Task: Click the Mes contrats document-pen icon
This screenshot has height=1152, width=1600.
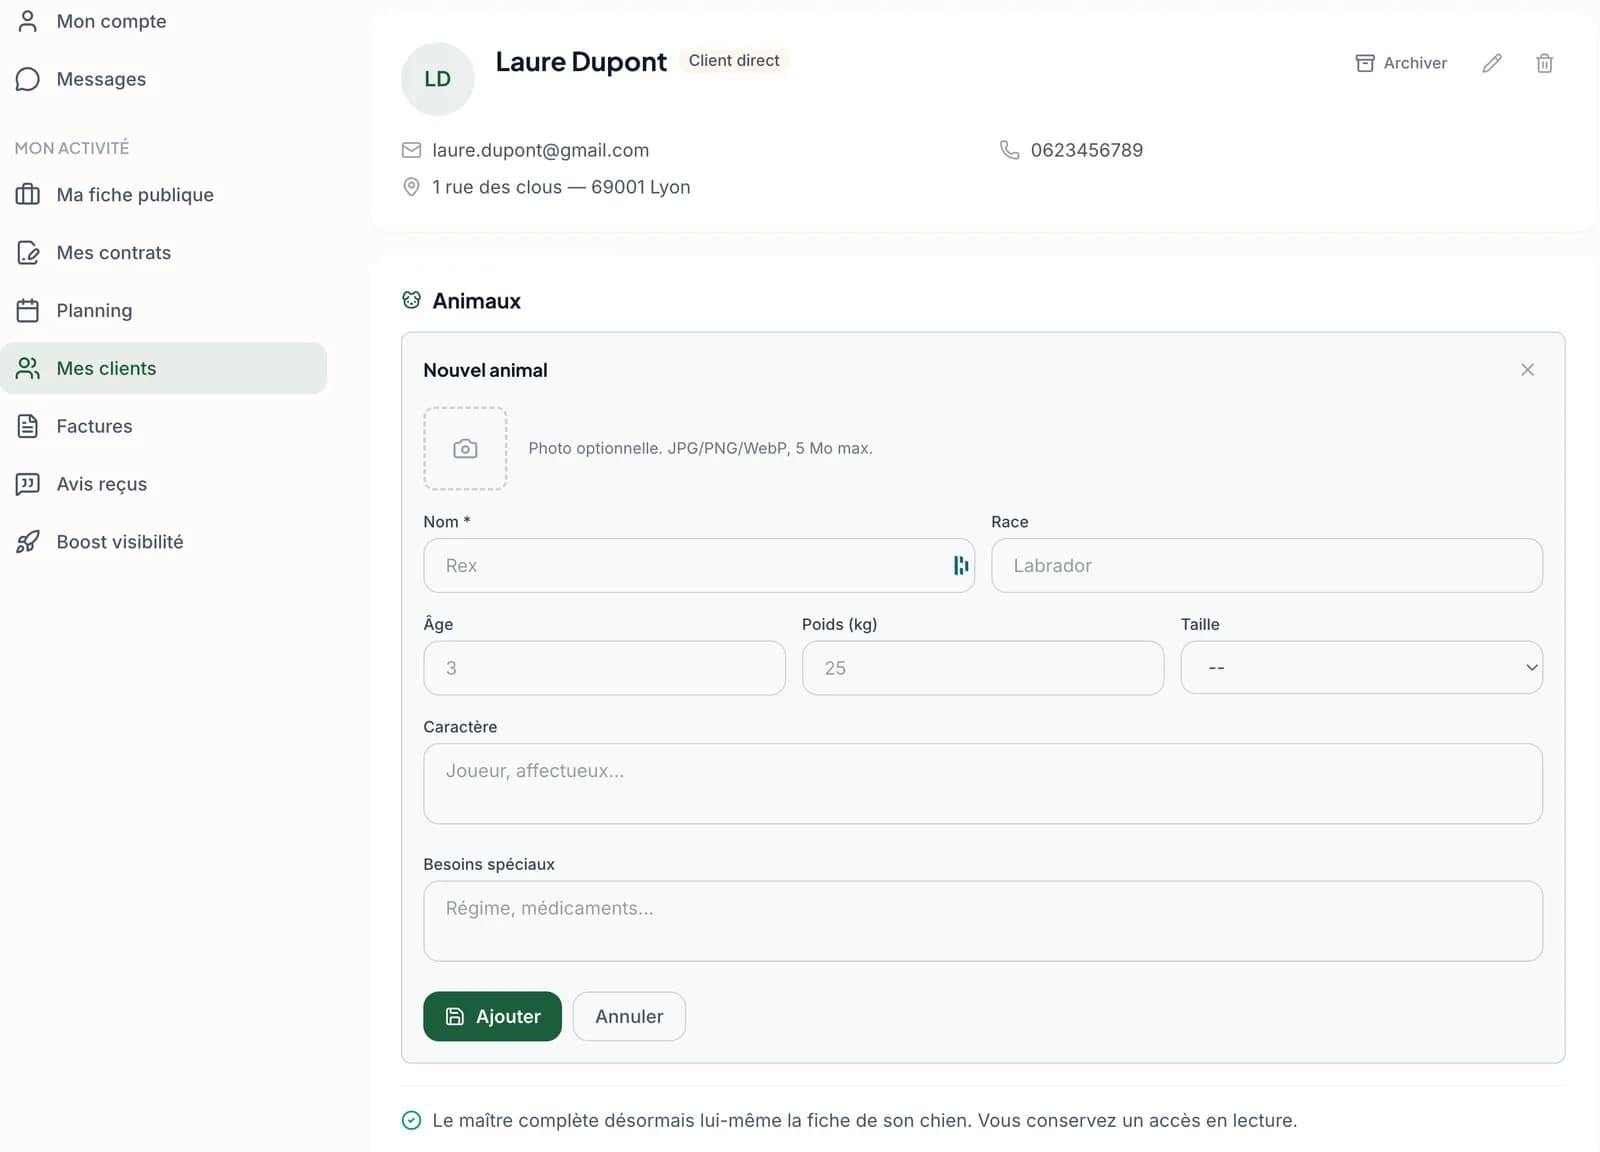Action: click(28, 252)
